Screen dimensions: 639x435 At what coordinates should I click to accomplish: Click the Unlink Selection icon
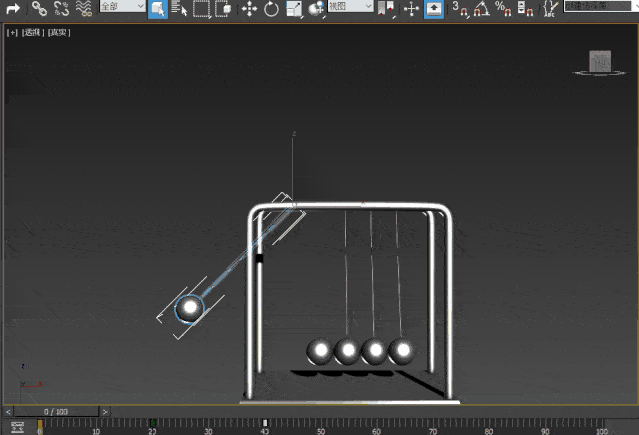(x=62, y=9)
